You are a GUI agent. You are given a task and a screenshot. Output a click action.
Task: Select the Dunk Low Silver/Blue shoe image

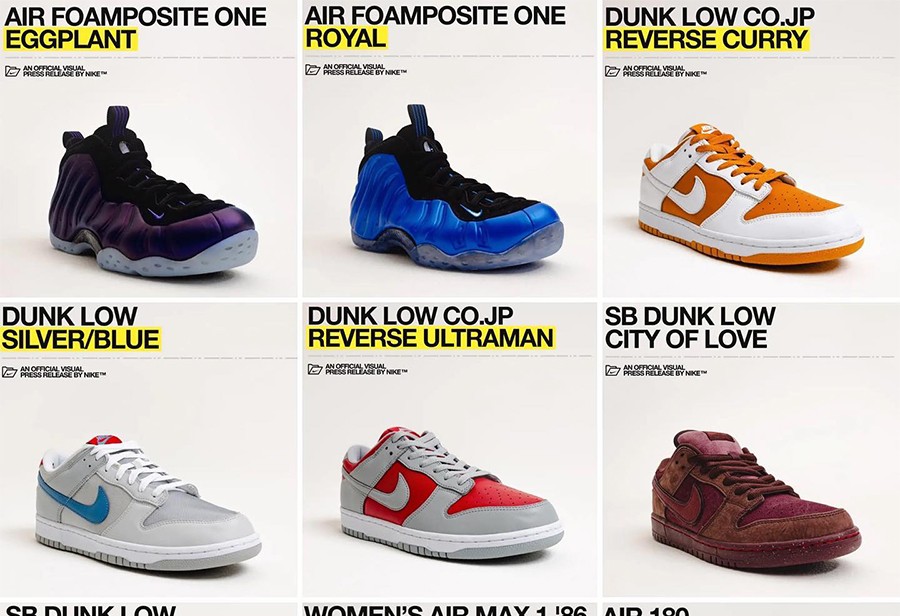coord(148,503)
